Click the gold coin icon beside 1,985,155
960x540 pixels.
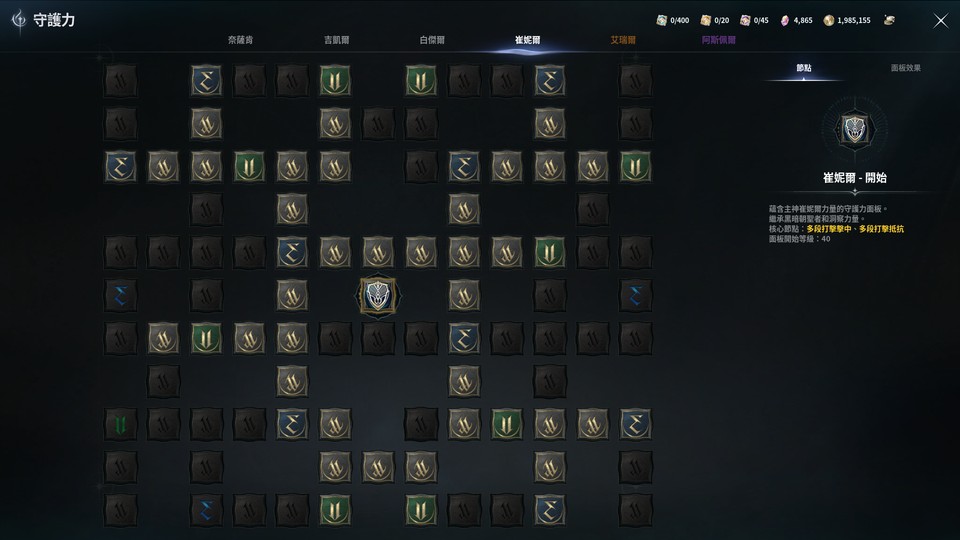pyautogui.click(x=828, y=20)
